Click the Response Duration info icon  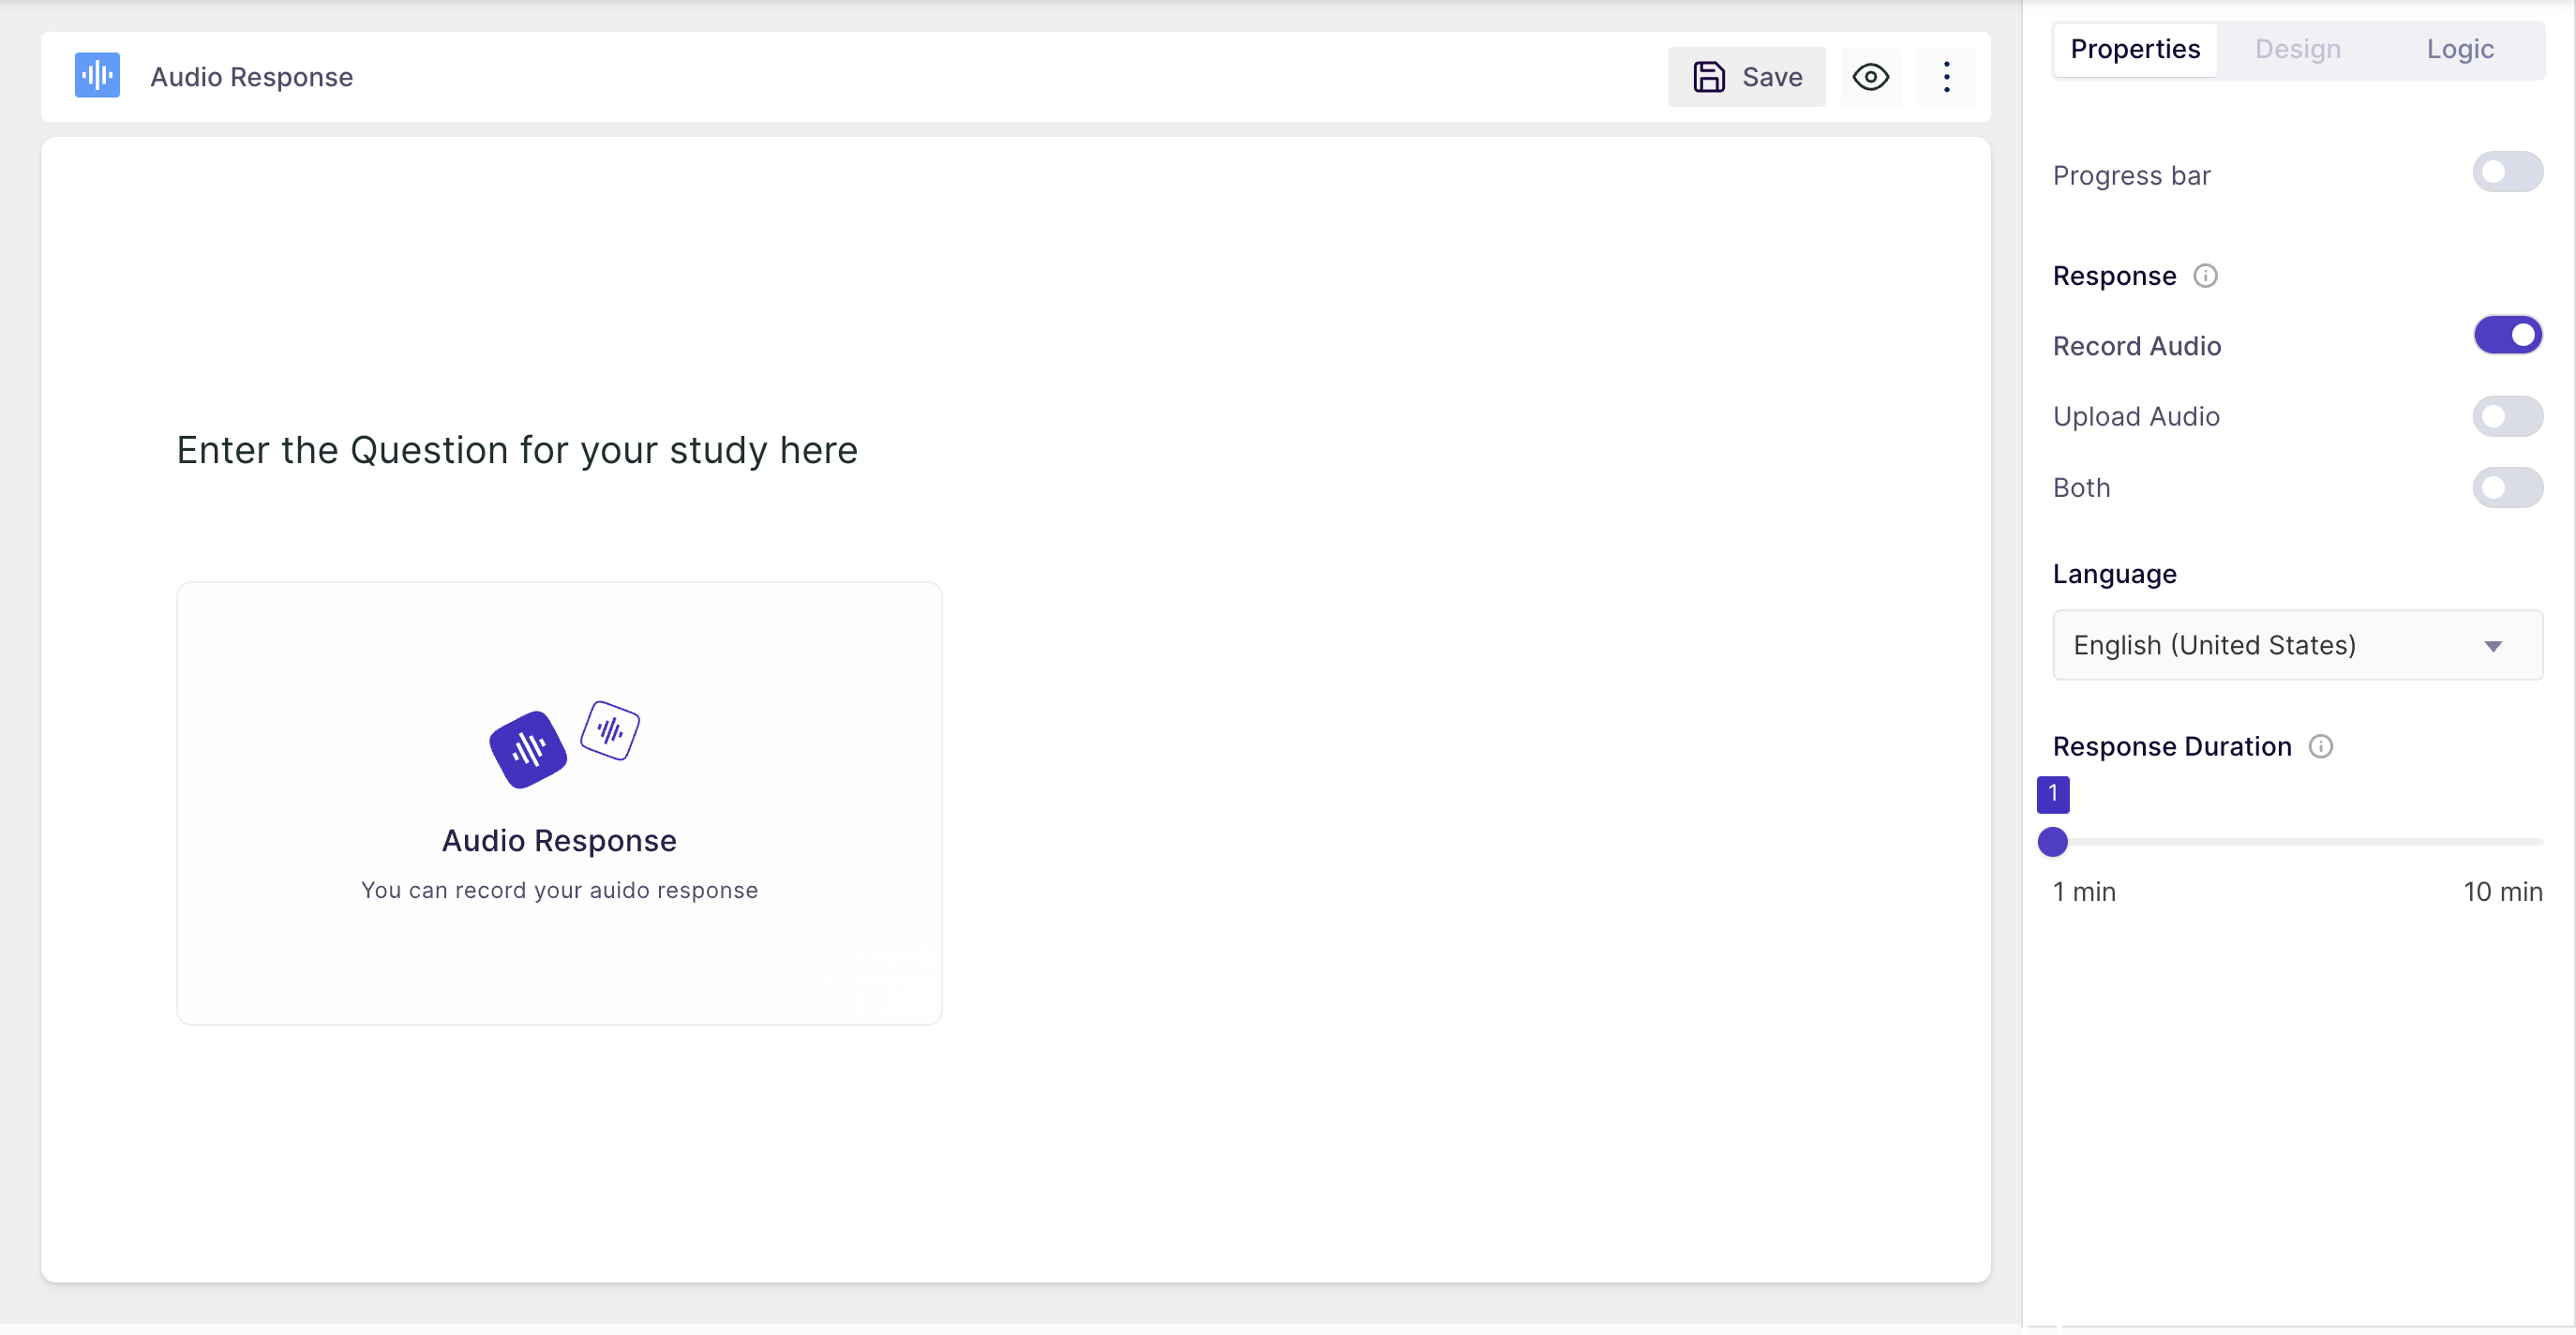coord(2320,746)
